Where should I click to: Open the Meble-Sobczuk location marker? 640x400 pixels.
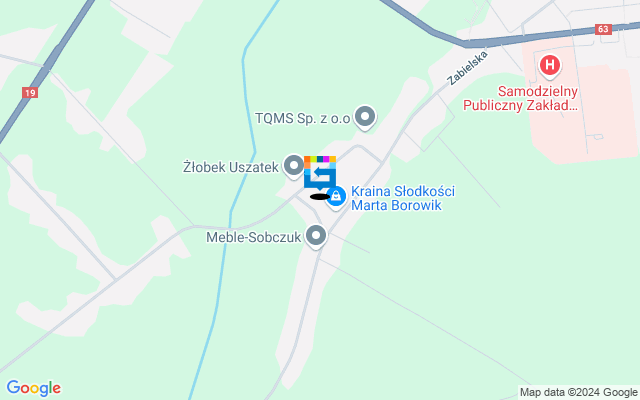pos(316,236)
